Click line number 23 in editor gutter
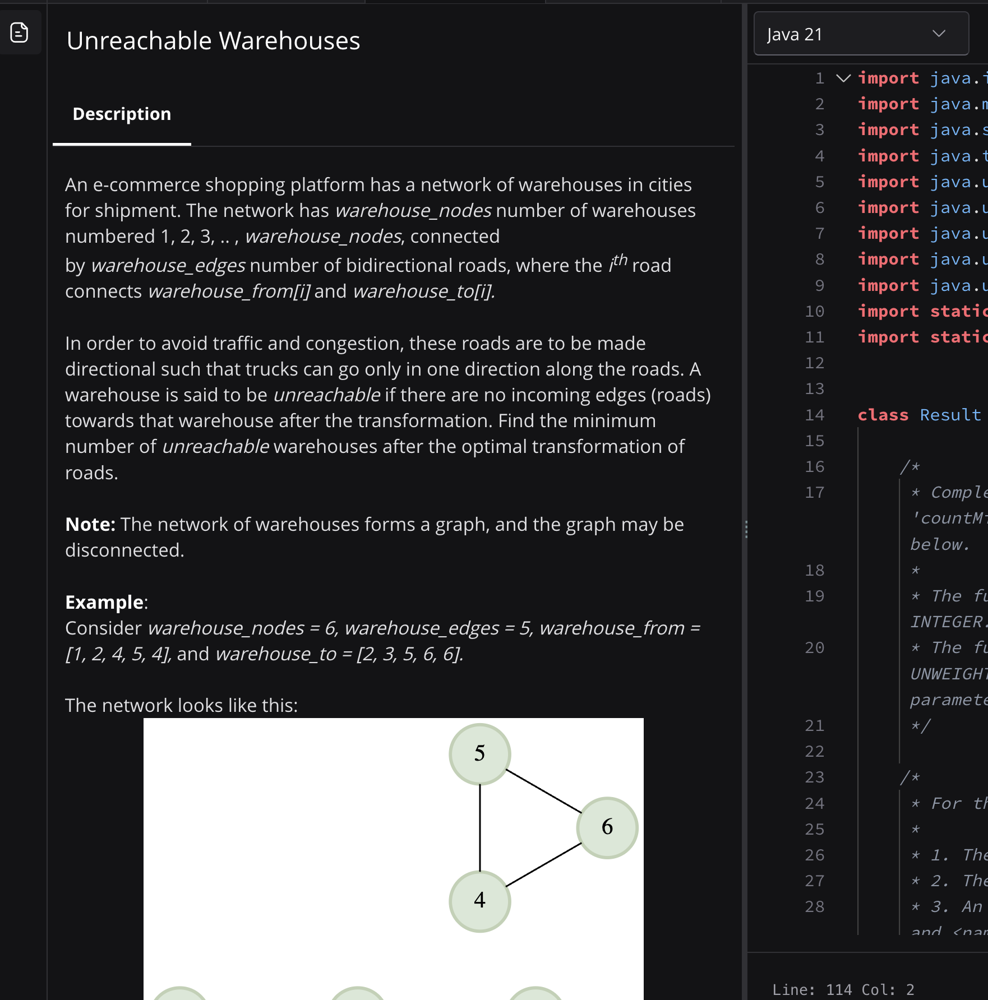The image size is (988, 1000). [x=814, y=777]
